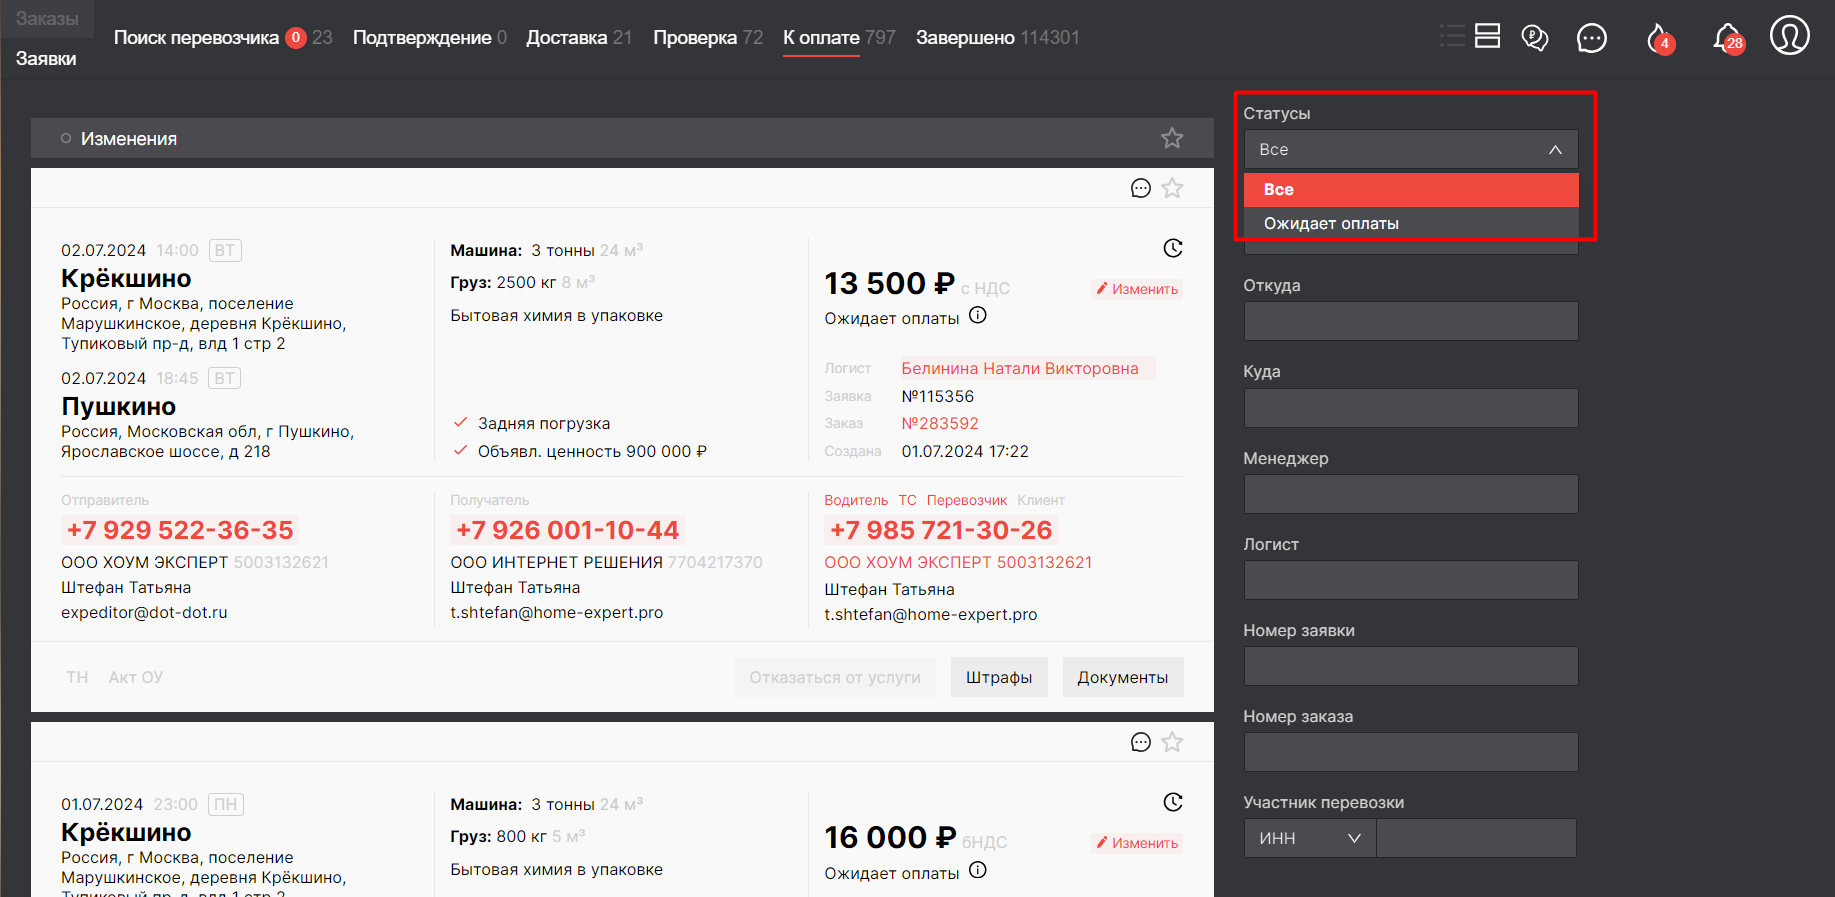Call recipient number +7 926 001-10-44
1835x897 pixels.
tap(567, 530)
